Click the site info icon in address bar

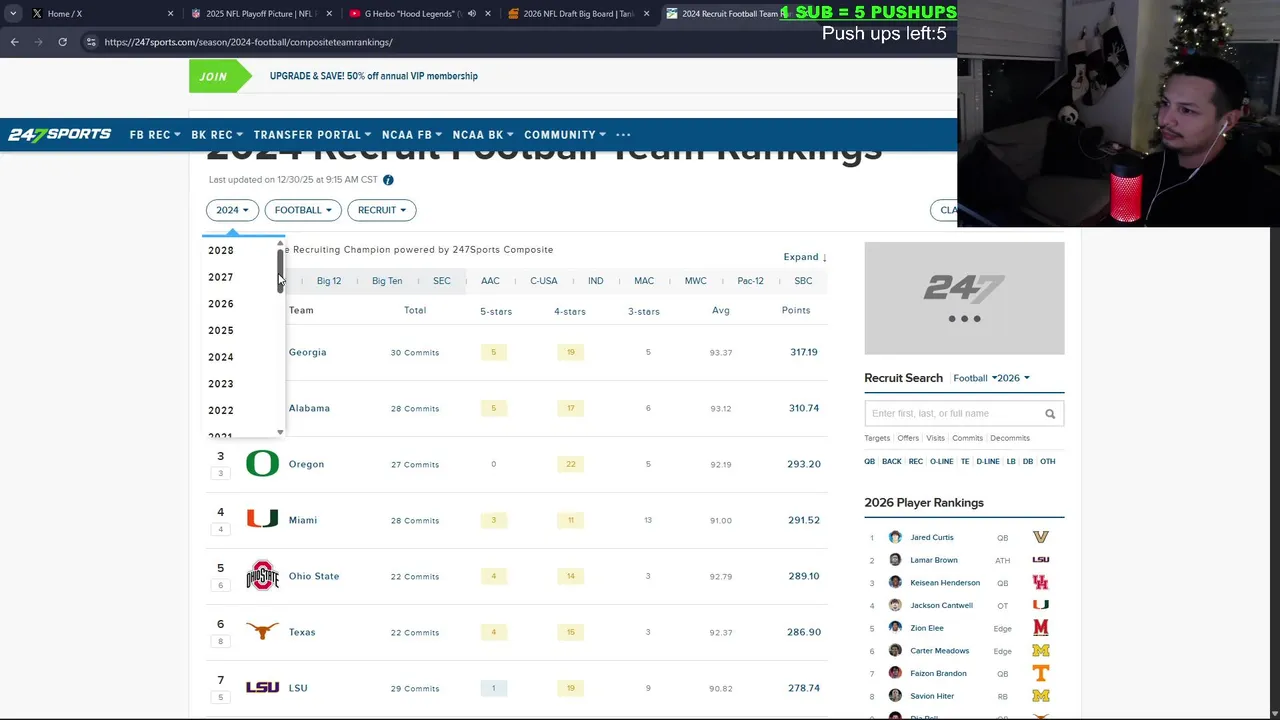pos(91,42)
